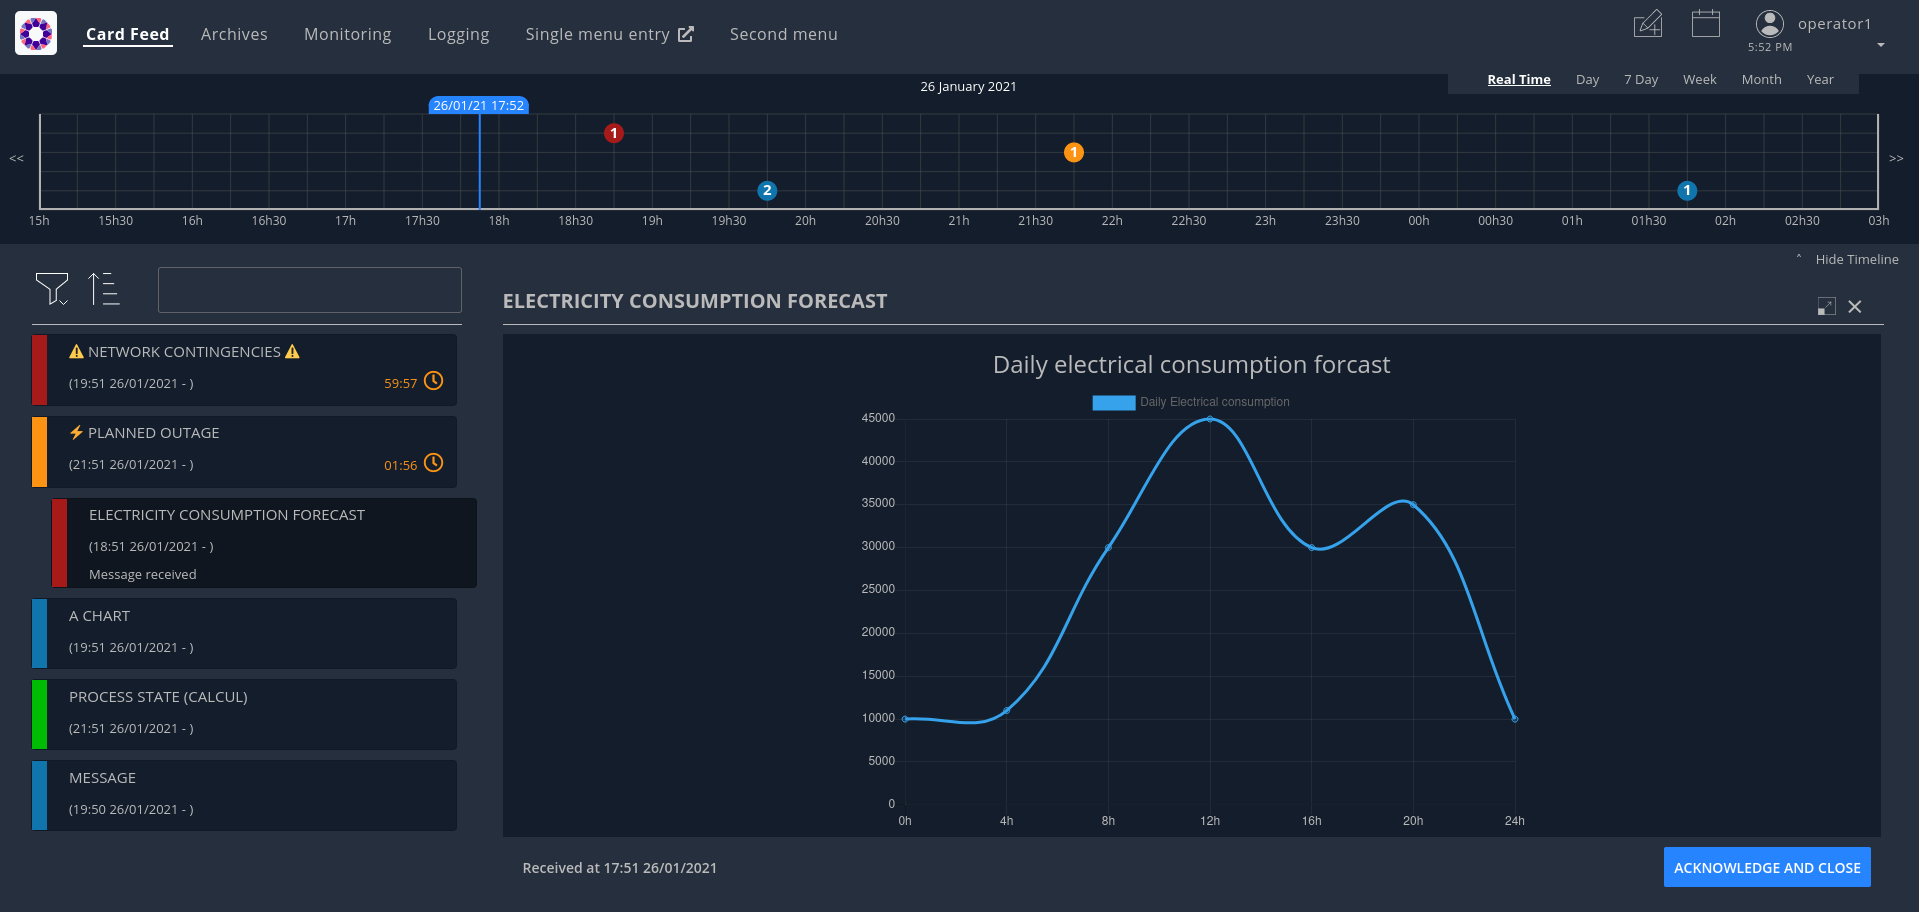Click the application logo top left
This screenshot has height=912, width=1919.
(x=36, y=33)
